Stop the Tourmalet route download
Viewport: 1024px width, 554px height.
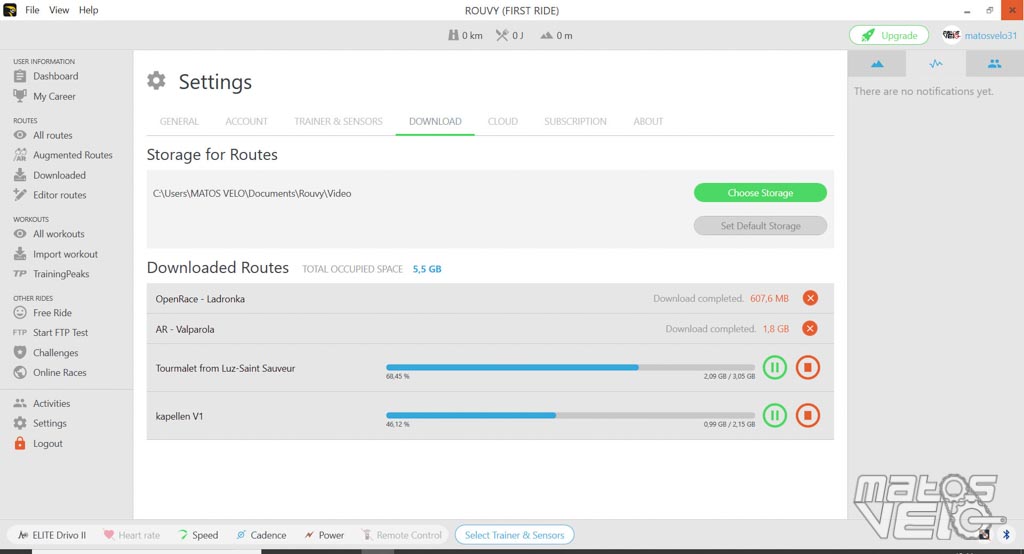[x=808, y=367]
